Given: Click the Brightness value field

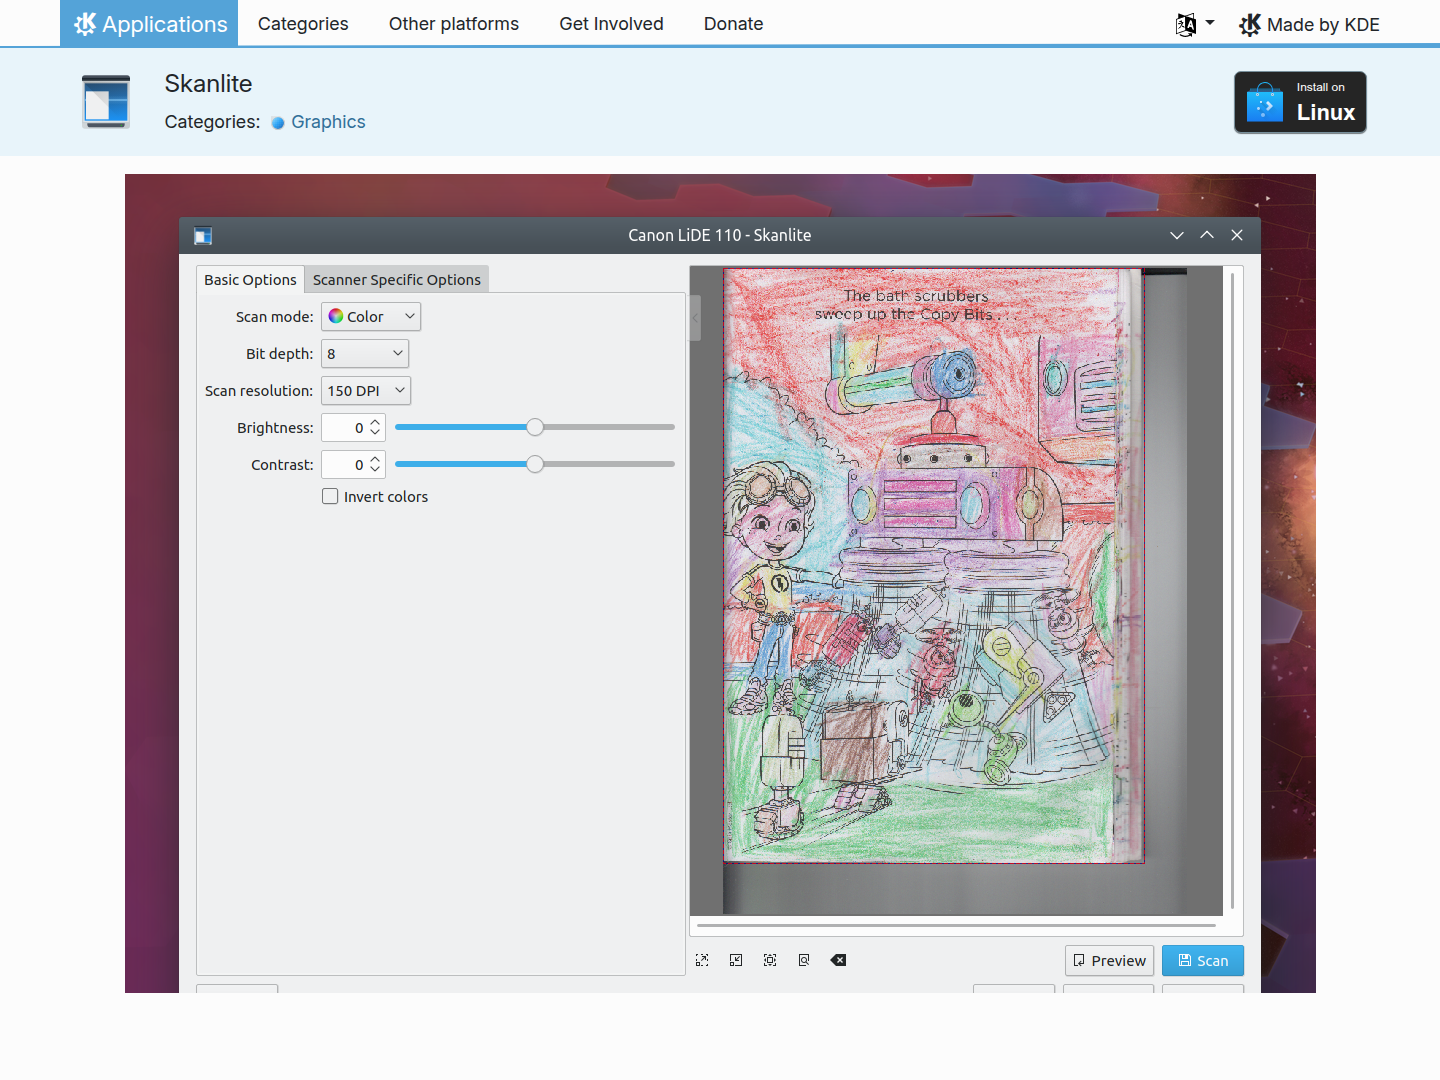Looking at the screenshot, I should point(344,427).
